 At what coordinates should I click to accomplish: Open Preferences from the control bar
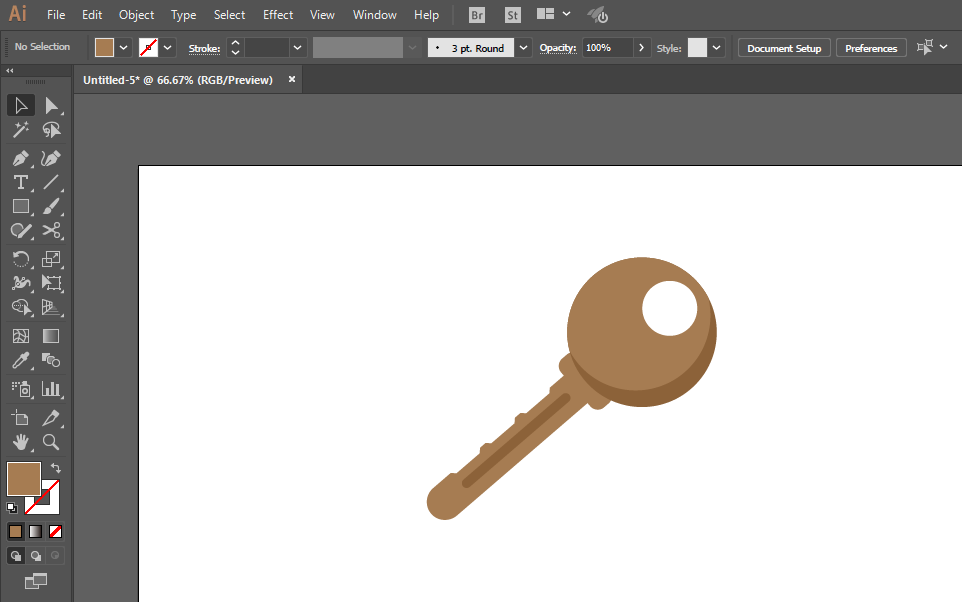click(x=871, y=48)
